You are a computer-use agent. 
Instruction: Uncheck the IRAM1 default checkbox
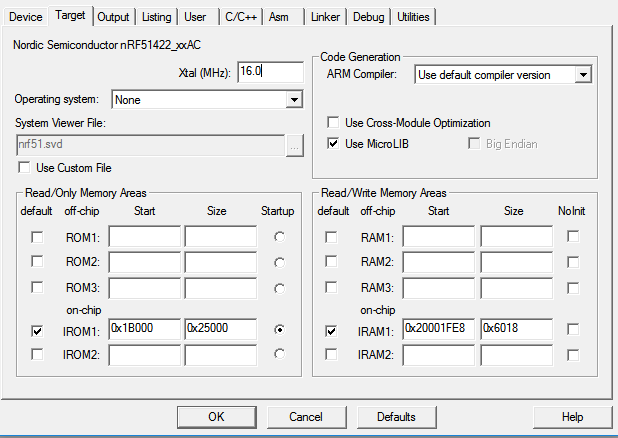click(331, 331)
